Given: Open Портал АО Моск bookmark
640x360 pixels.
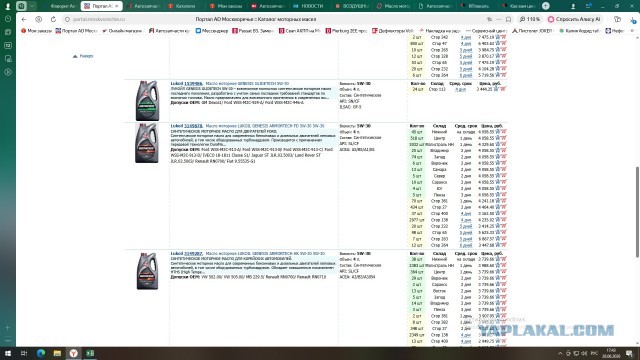Looking at the screenshot, I should coord(76,31).
